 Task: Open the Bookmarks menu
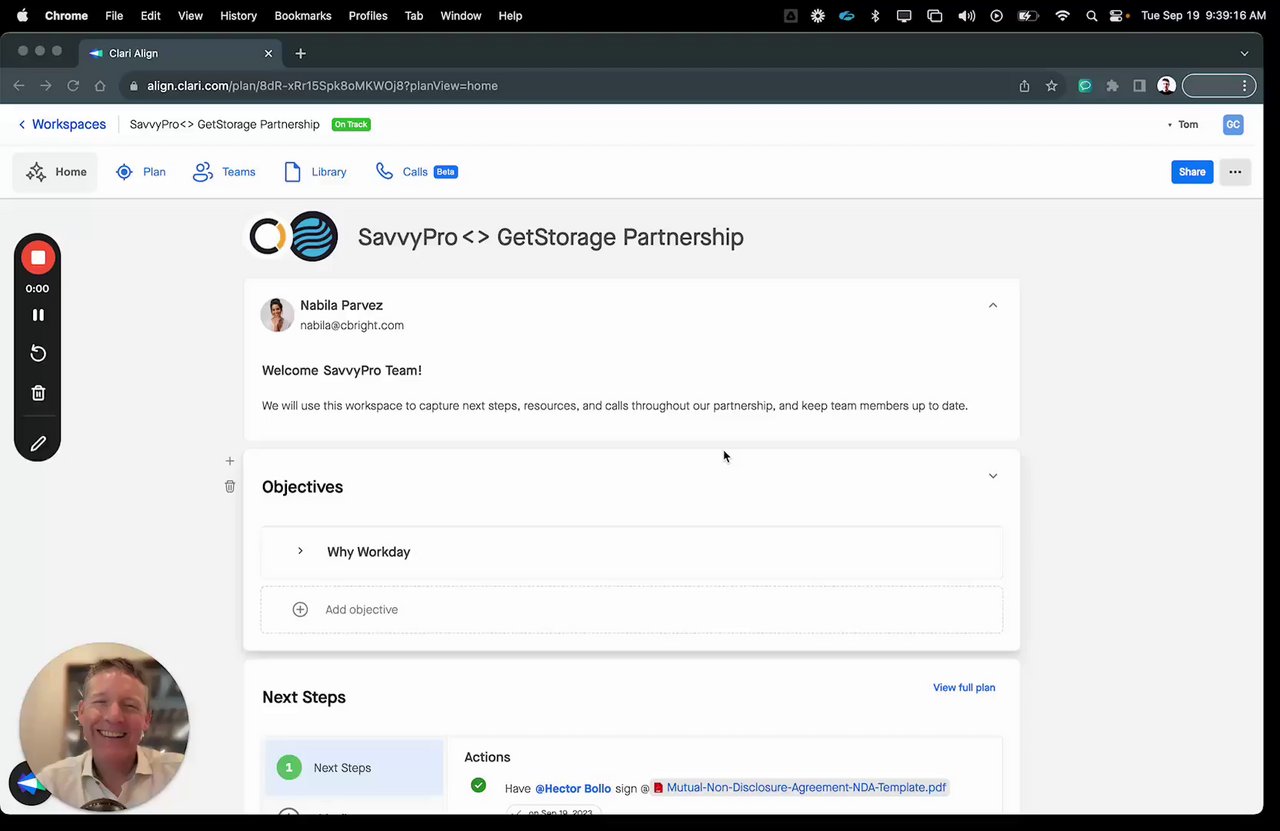303,15
